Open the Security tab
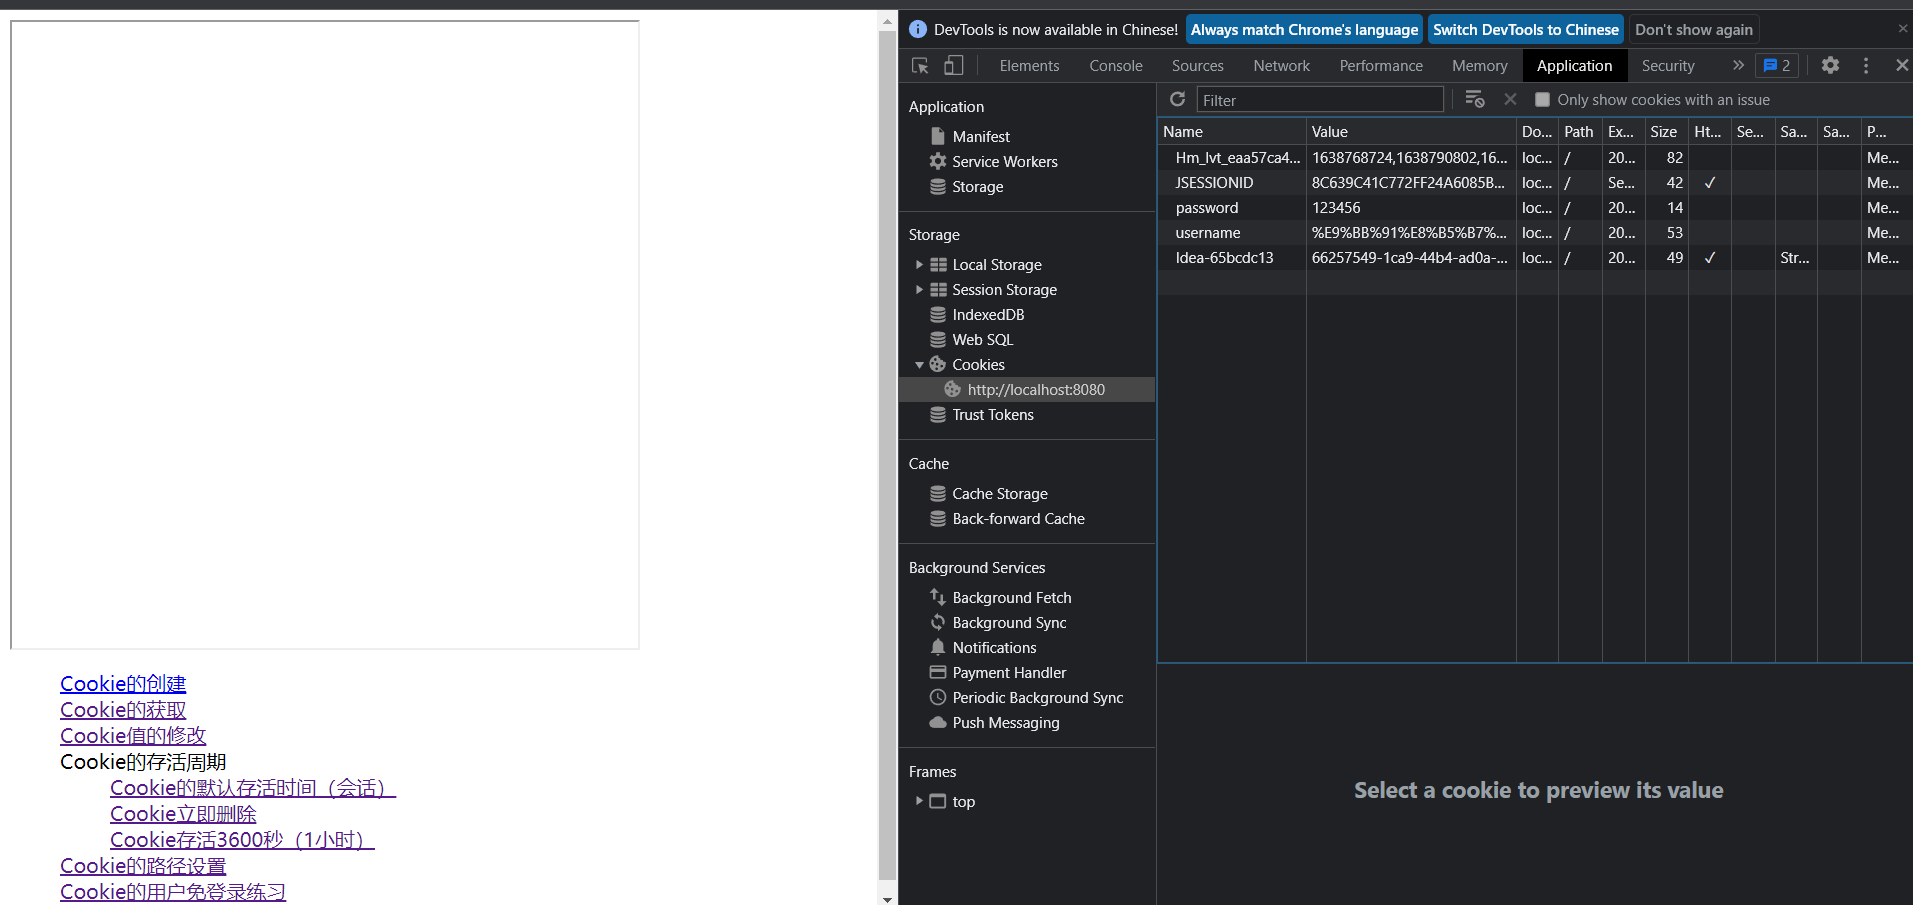This screenshot has width=1913, height=905. click(x=1668, y=66)
